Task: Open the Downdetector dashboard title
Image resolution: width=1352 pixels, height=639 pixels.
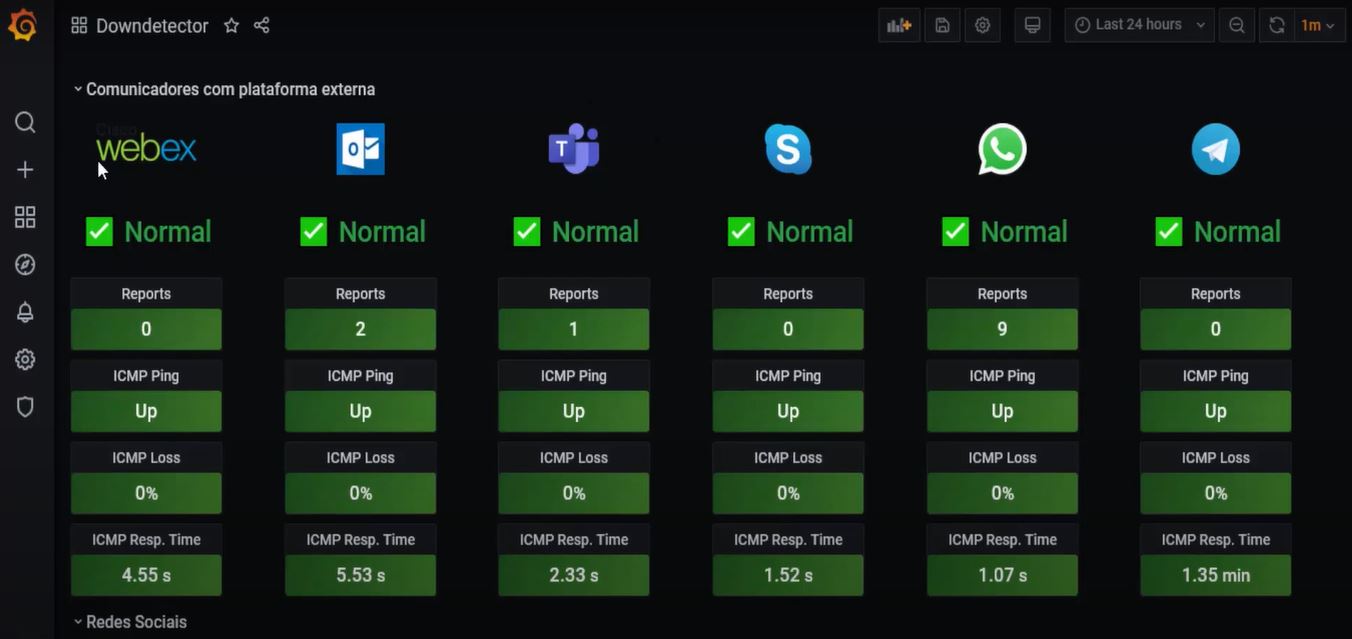Action: [x=152, y=26]
